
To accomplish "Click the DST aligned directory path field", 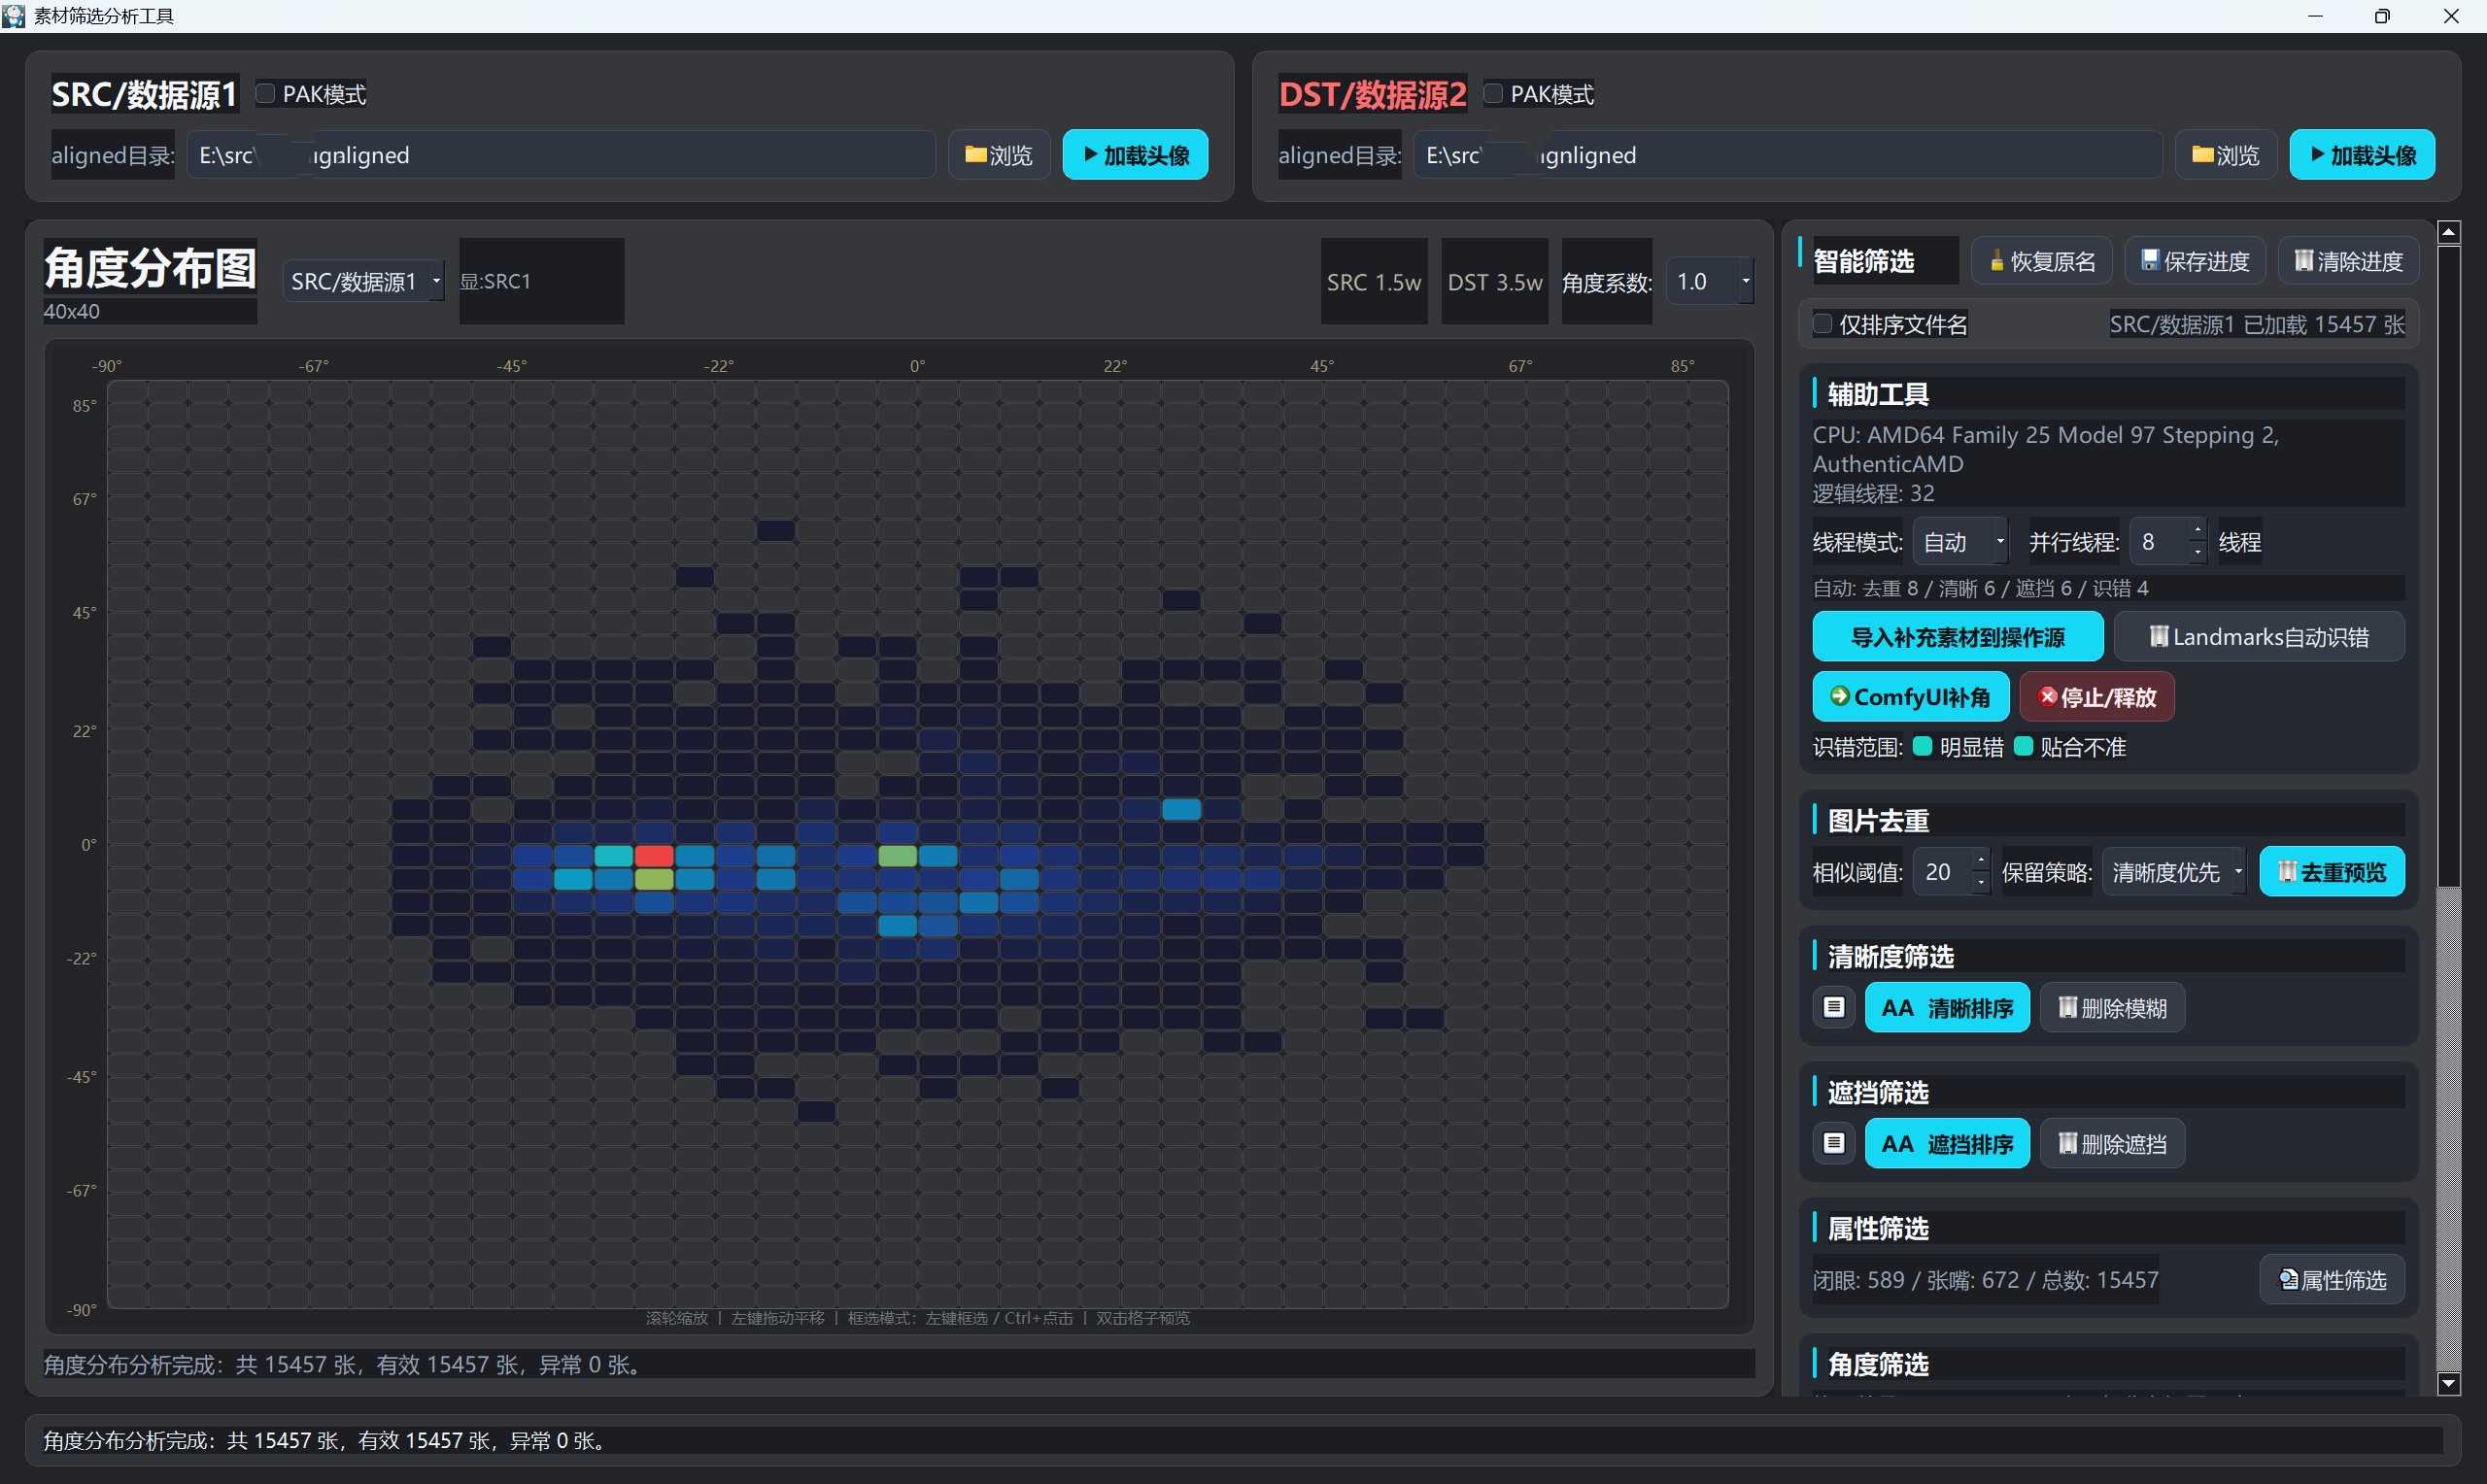I will click(1787, 155).
